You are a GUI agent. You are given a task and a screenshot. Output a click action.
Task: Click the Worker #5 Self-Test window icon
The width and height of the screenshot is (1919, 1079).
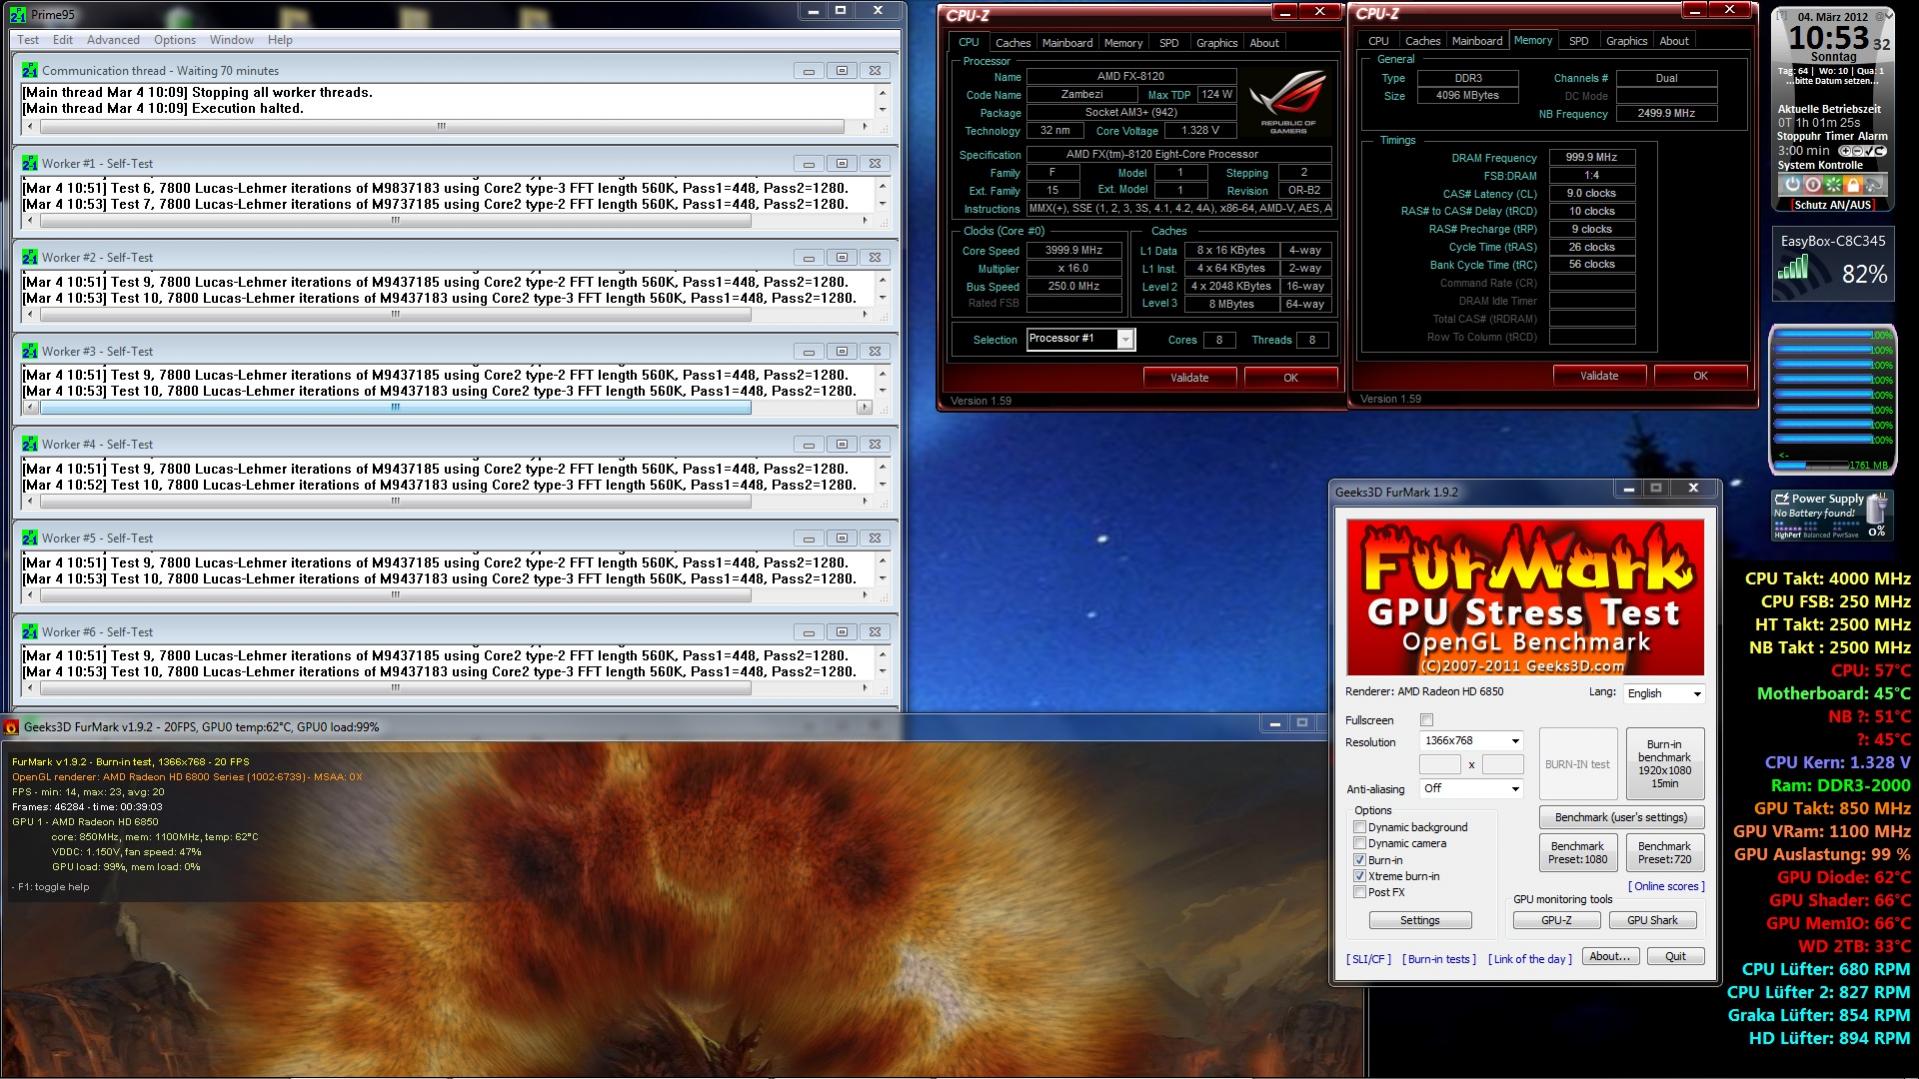30,538
